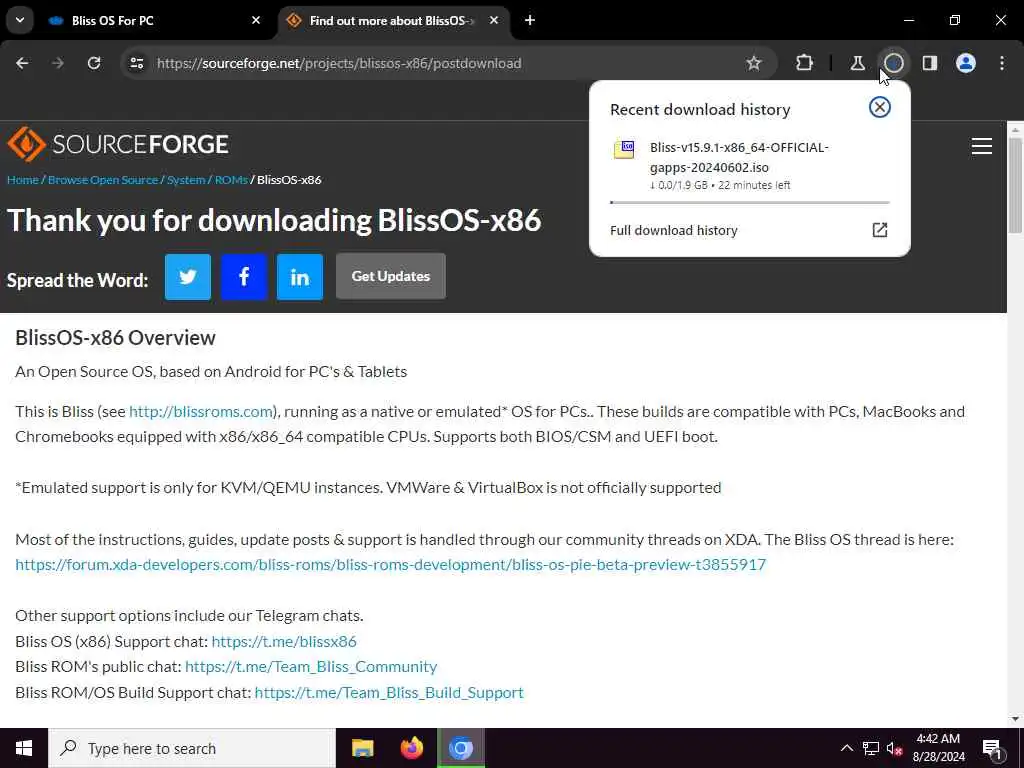Click the SourceForge logo
Viewport: 1024px width, 768px height.
[118, 144]
